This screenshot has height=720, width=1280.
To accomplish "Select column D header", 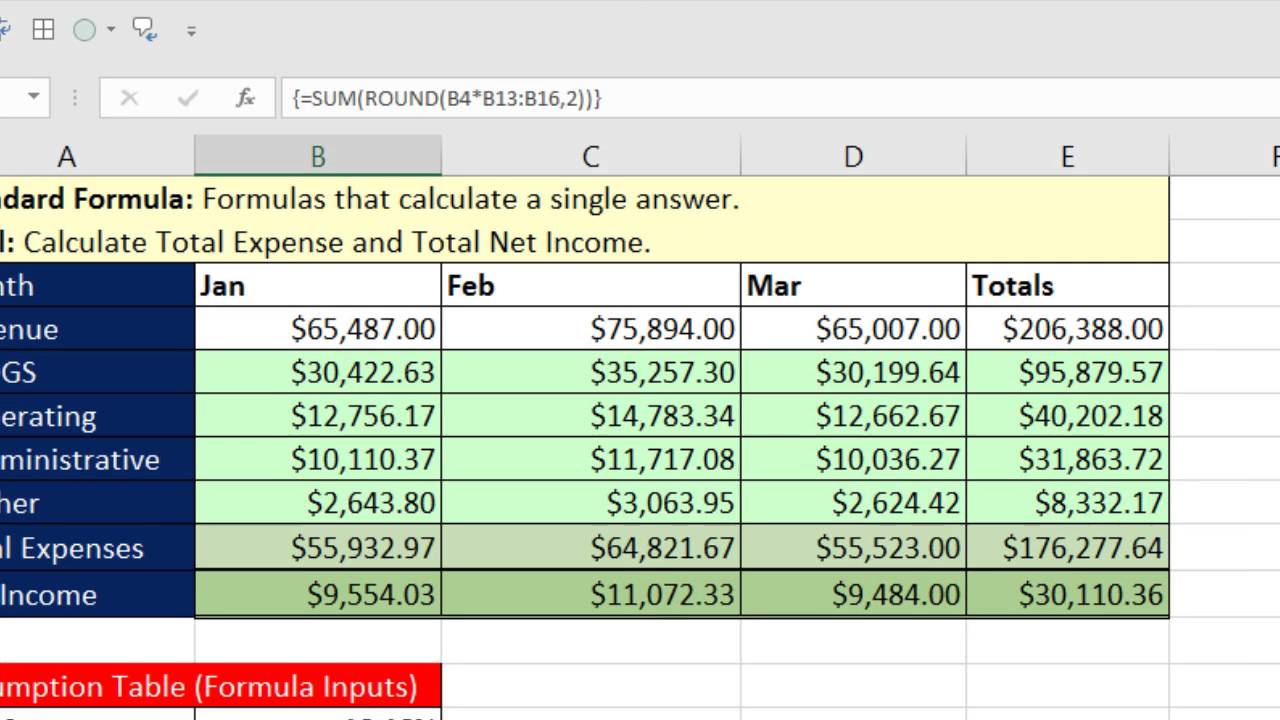I will 853,157.
